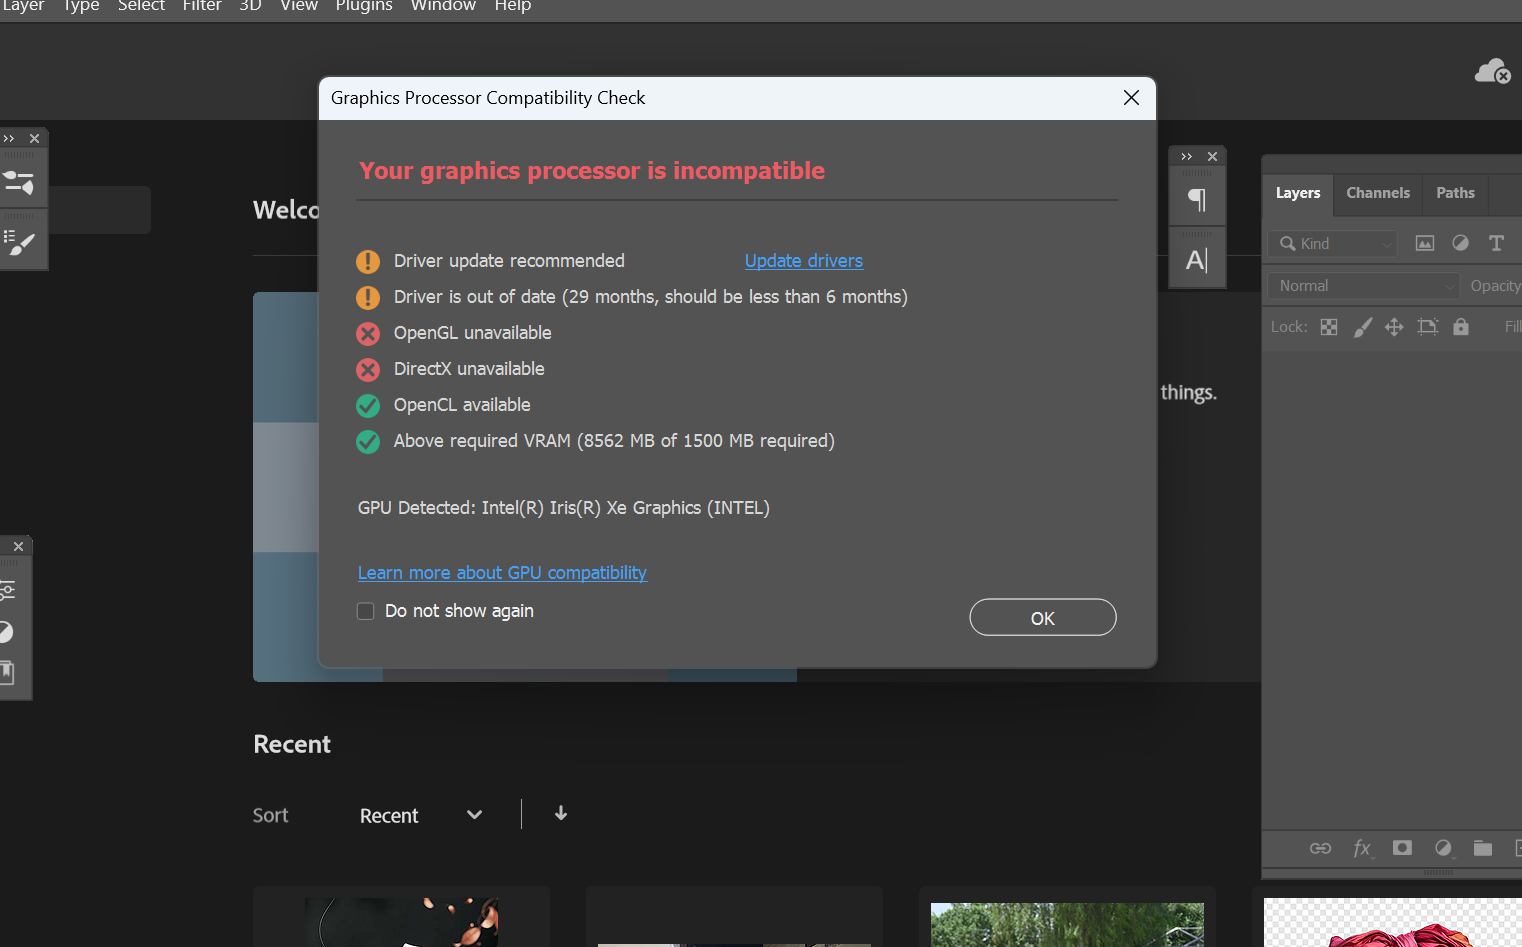The width and height of the screenshot is (1522, 947).
Task: Click the Update drivers link
Action: click(804, 261)
